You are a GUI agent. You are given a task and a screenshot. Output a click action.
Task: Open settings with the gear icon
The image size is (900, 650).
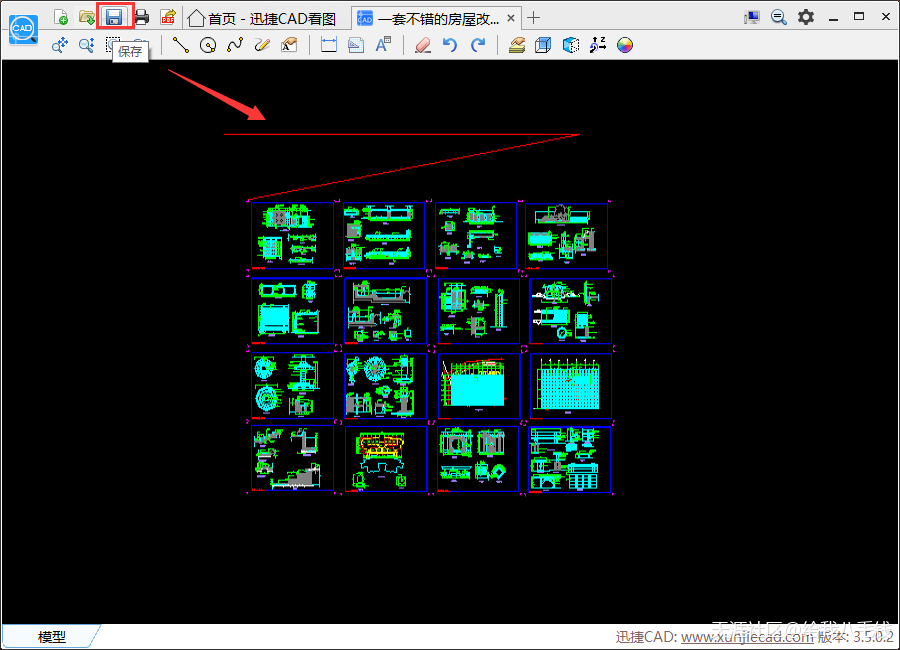click(806, 17)
